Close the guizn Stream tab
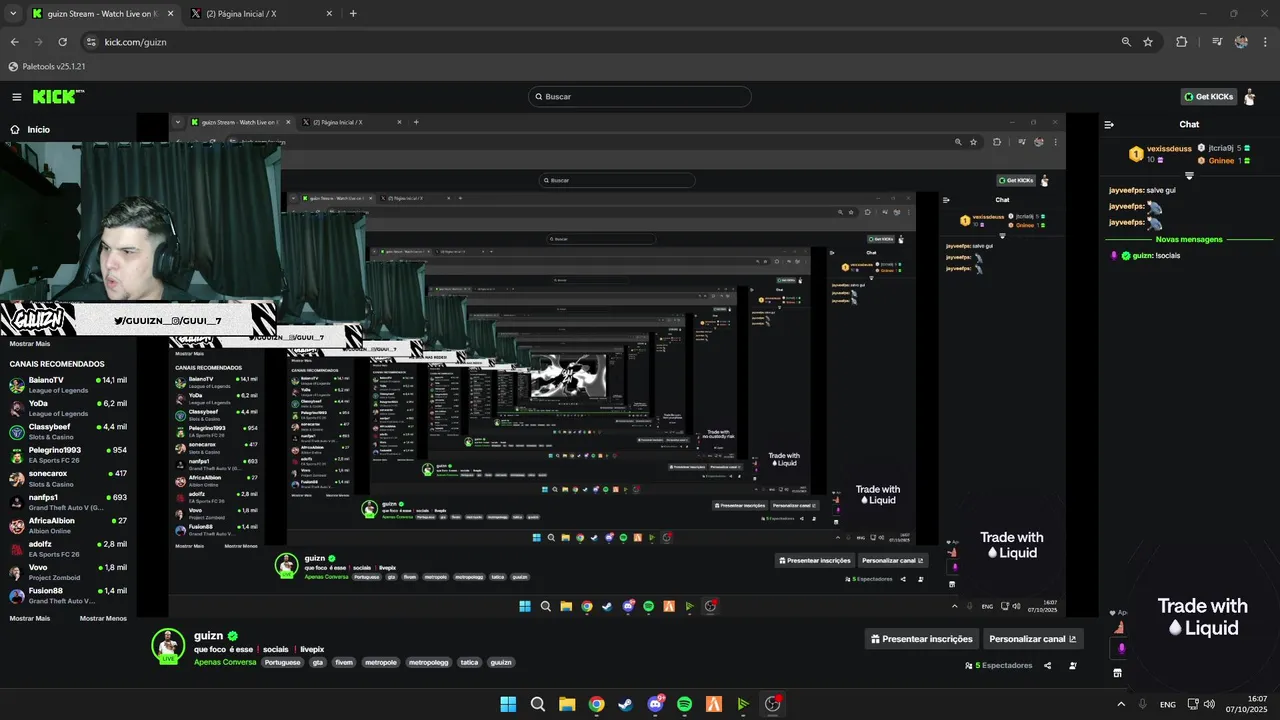Screen dimensions: 1280x720 coord(170,14)
